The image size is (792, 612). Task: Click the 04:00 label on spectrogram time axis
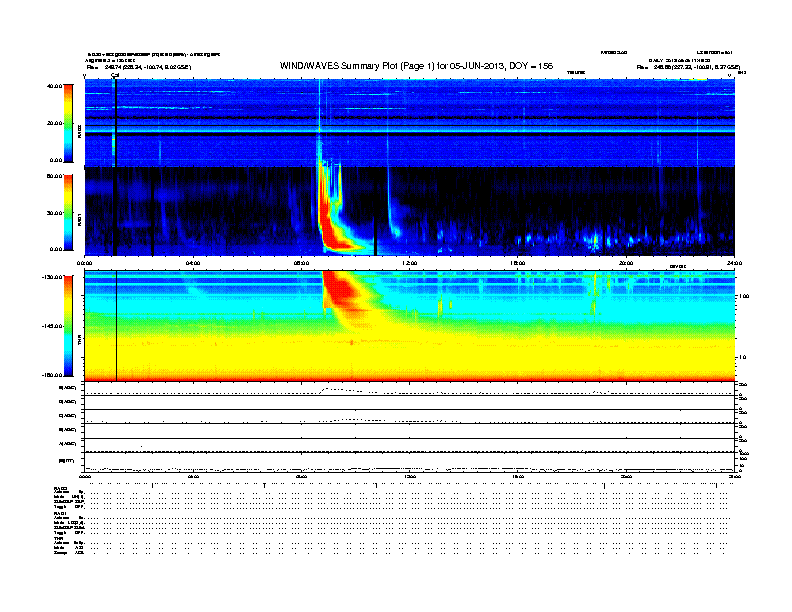[193, 263]
